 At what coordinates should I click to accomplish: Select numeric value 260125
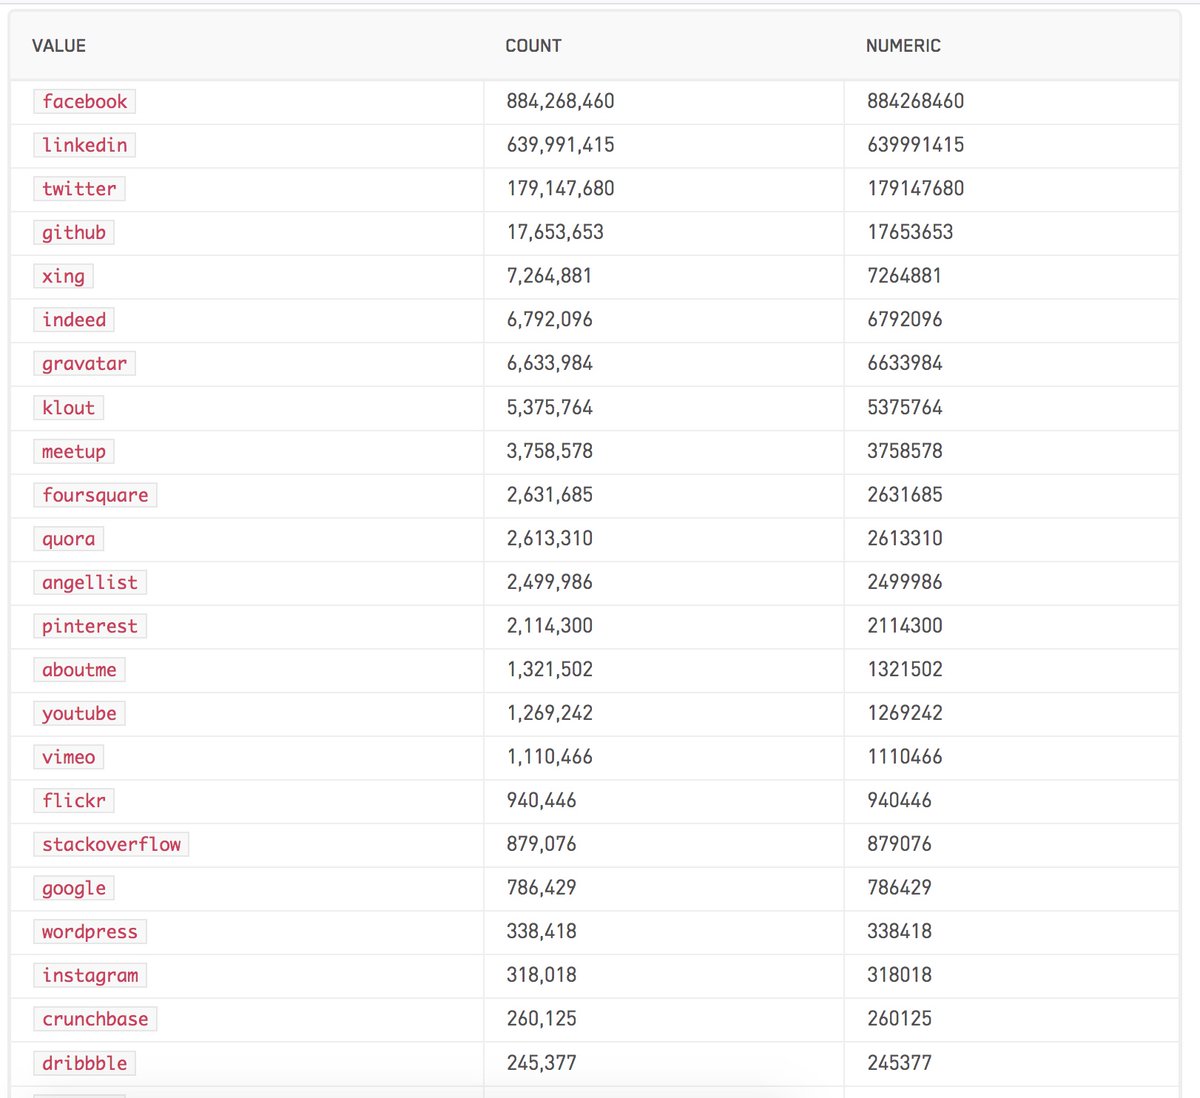tap(899, 1019)
